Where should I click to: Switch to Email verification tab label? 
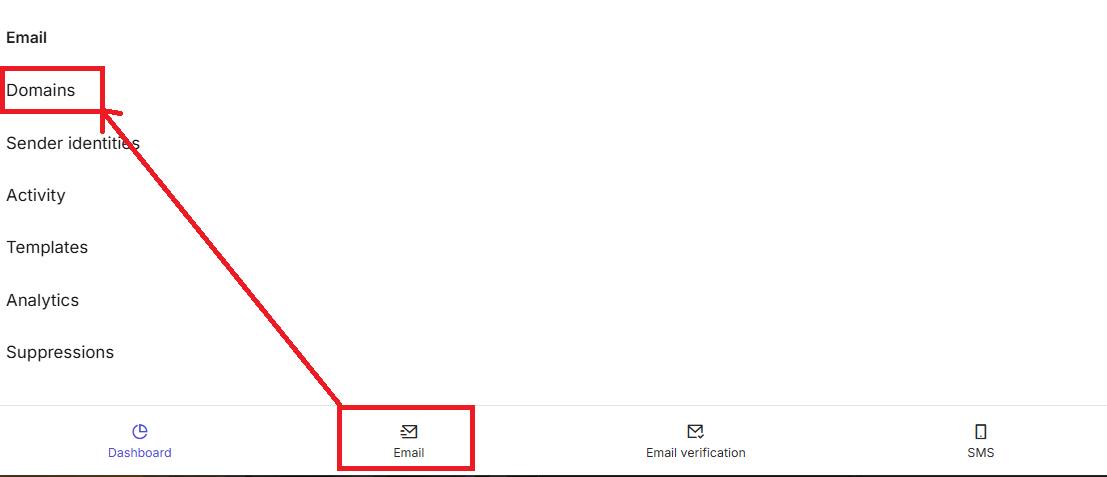695,453
